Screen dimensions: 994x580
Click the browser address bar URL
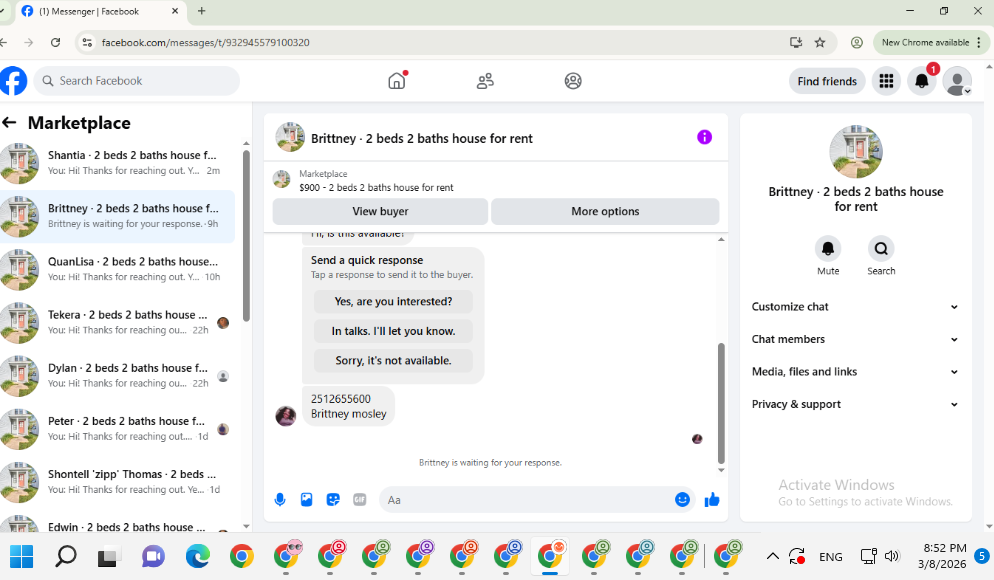point(205,42)
